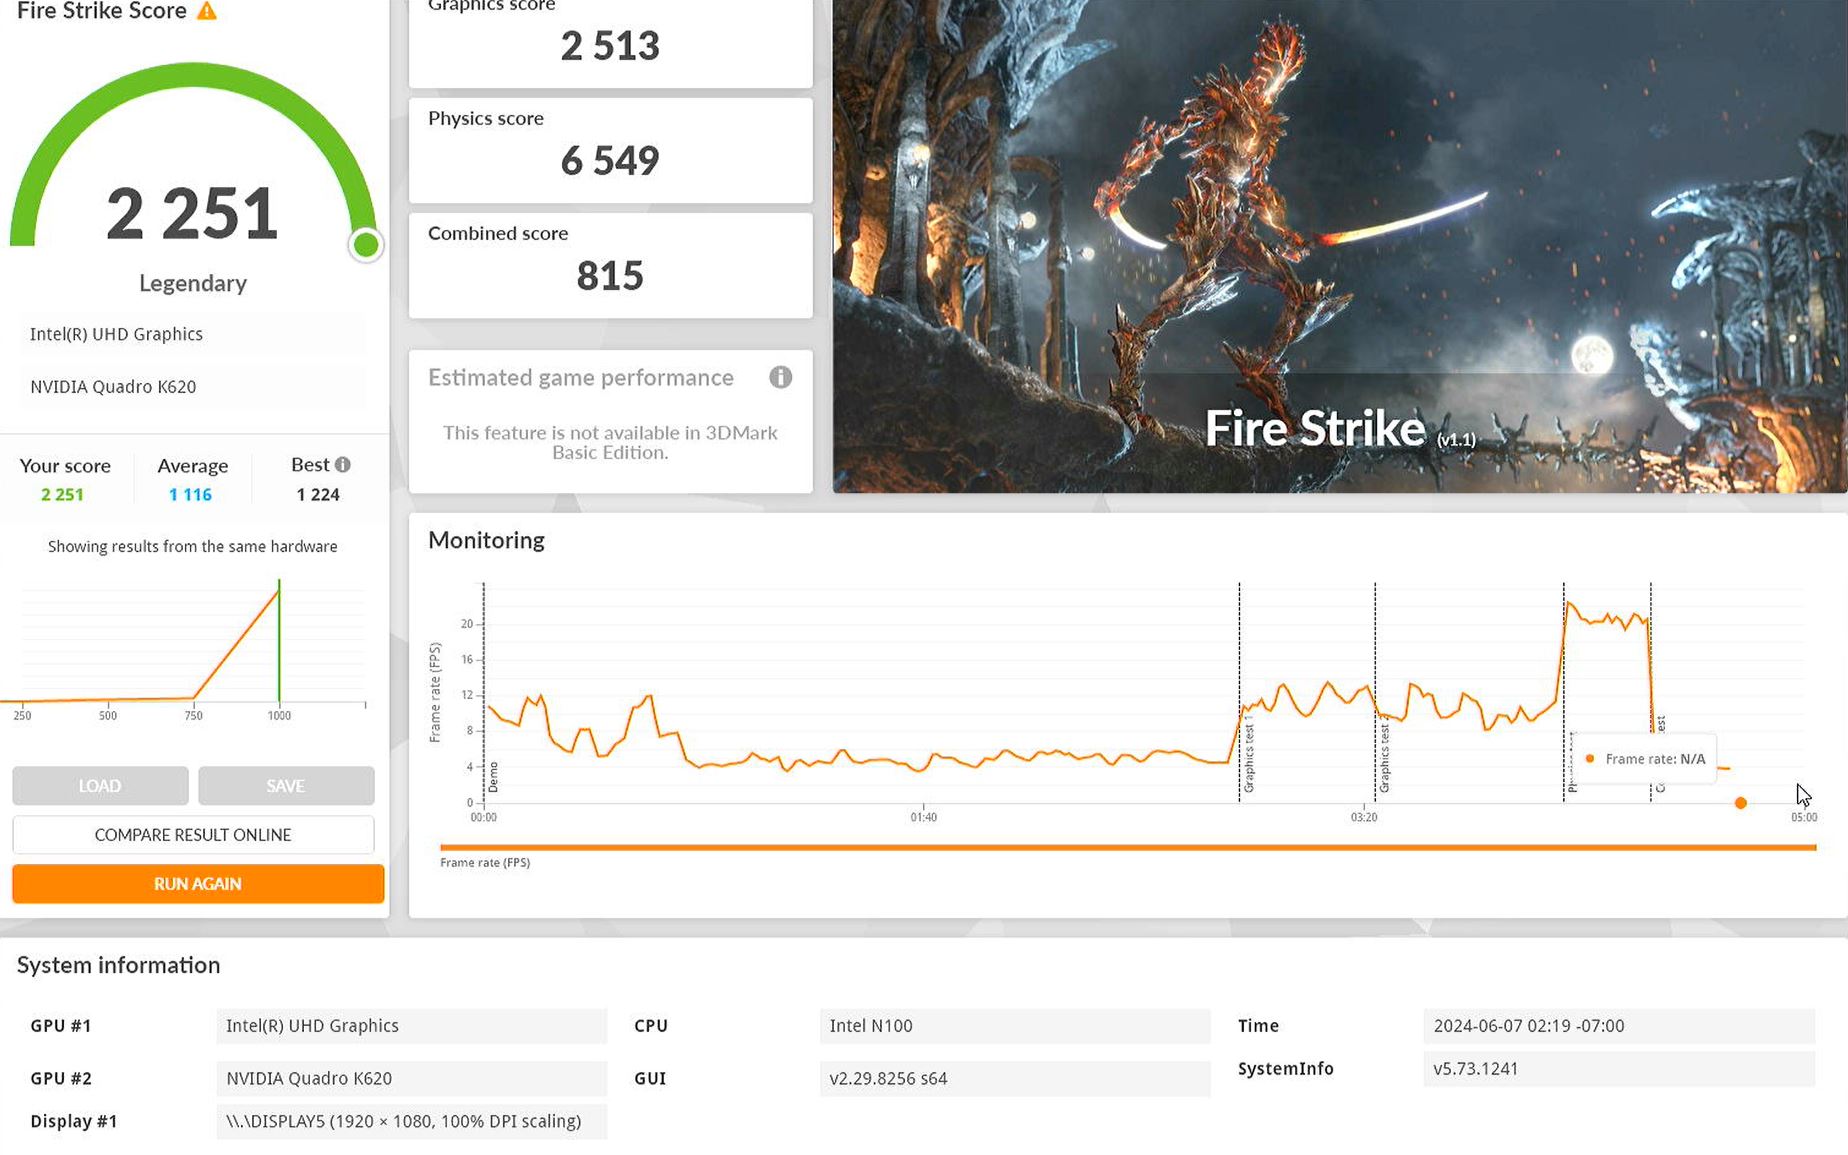Open the Estimated game performance info icon

click(x=781, y=377)
